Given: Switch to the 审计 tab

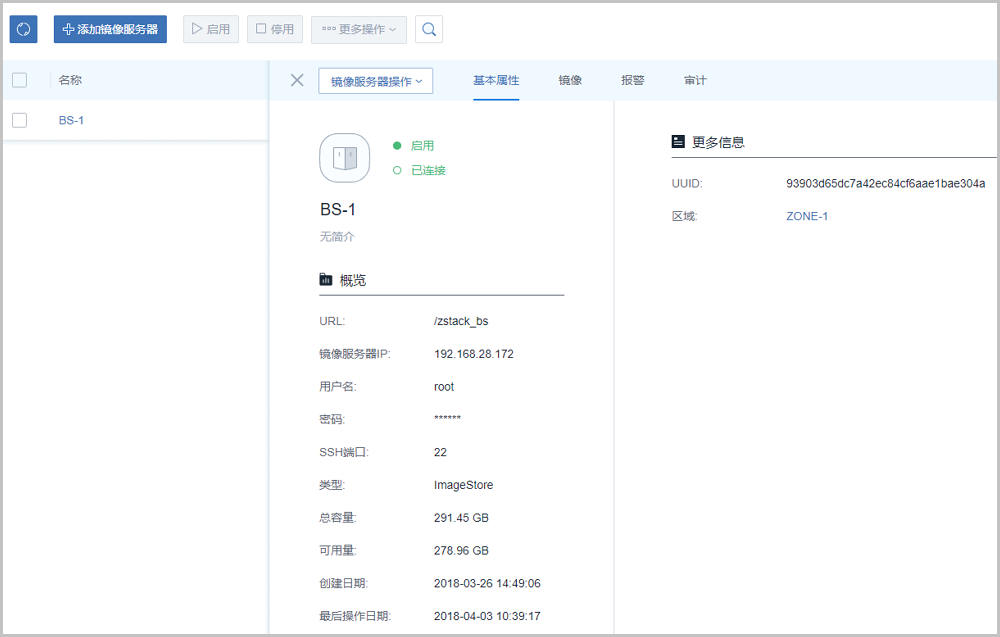Looking at the screenshot, I should point(695,80).
